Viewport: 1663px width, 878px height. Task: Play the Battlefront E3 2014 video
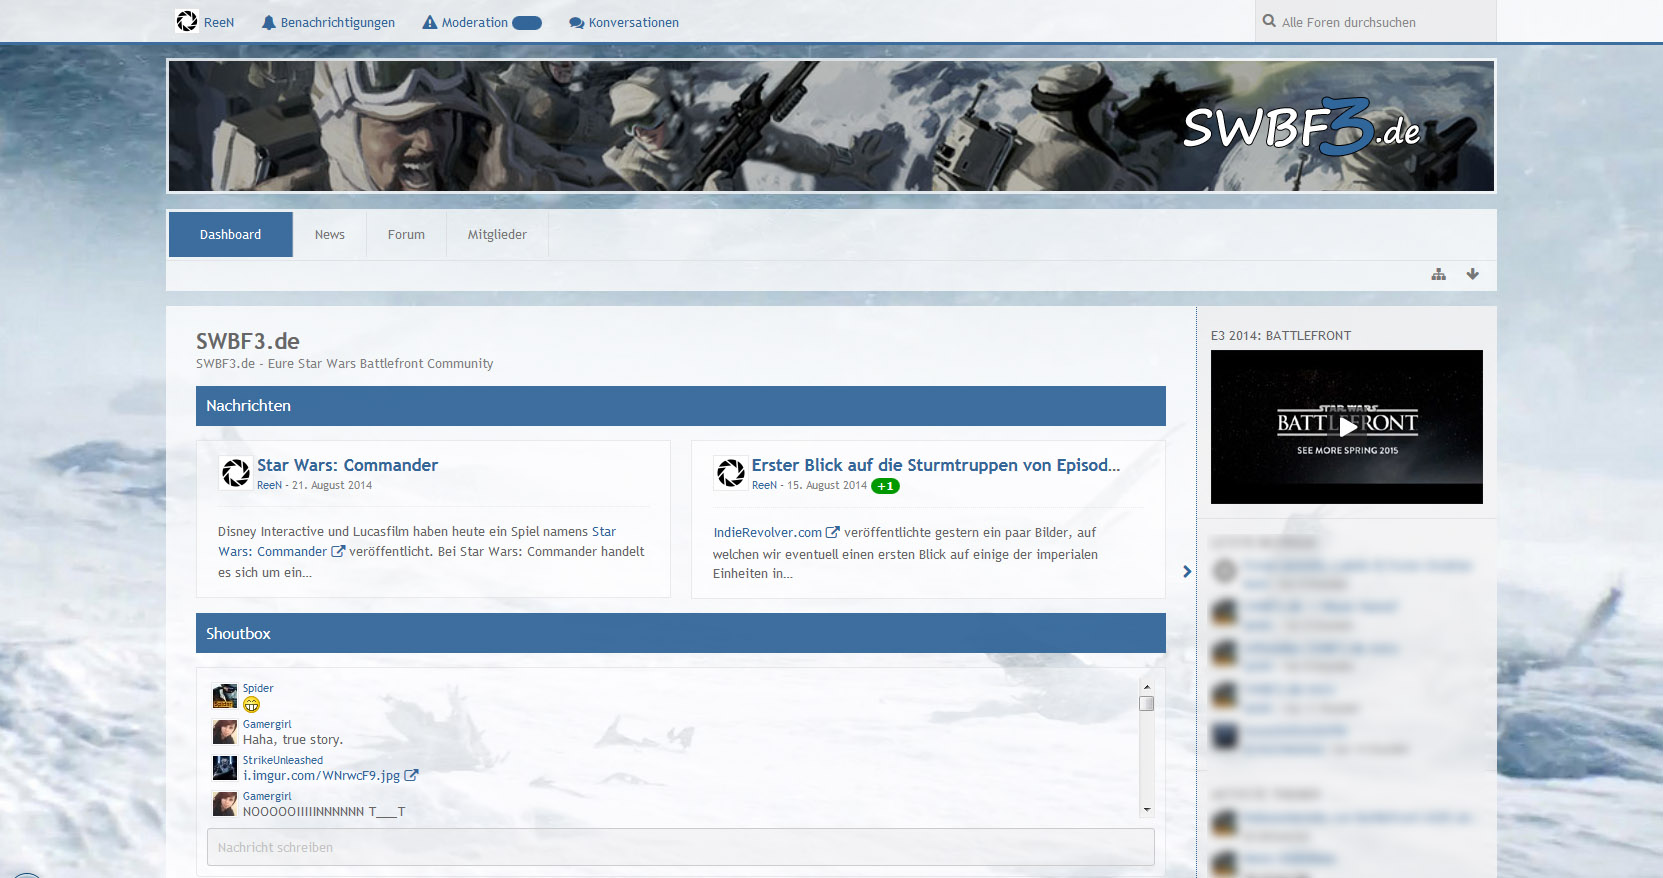[x=1347, y=427]
